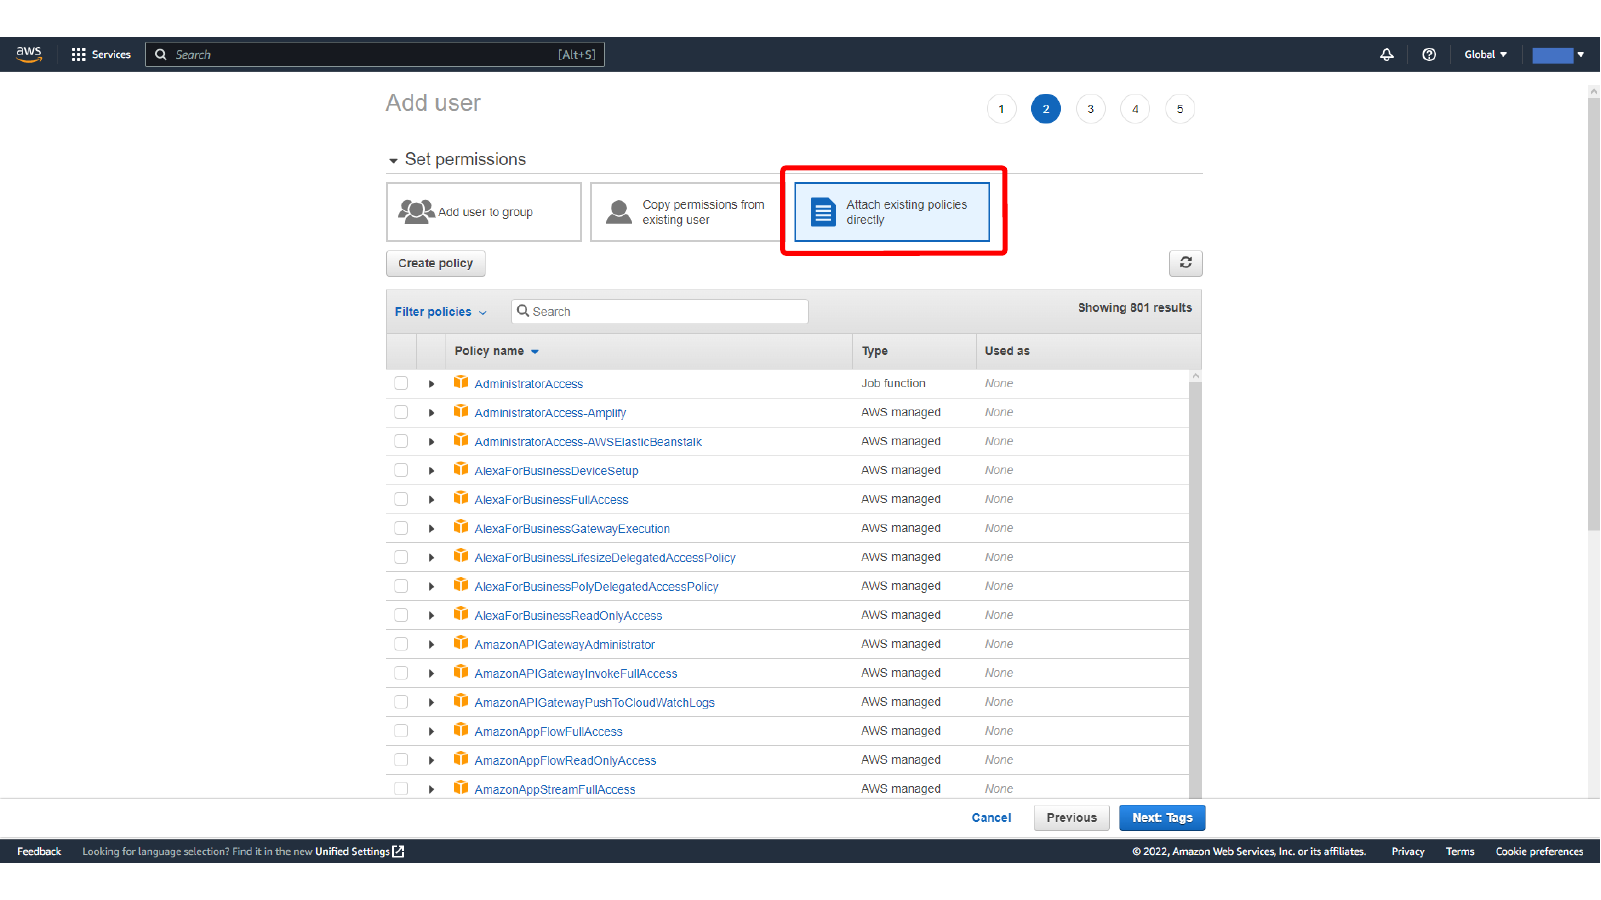
Task: Check the AdministratorAccess-AWSElasticBeanstalk checkbox
Action: point(401,441)
